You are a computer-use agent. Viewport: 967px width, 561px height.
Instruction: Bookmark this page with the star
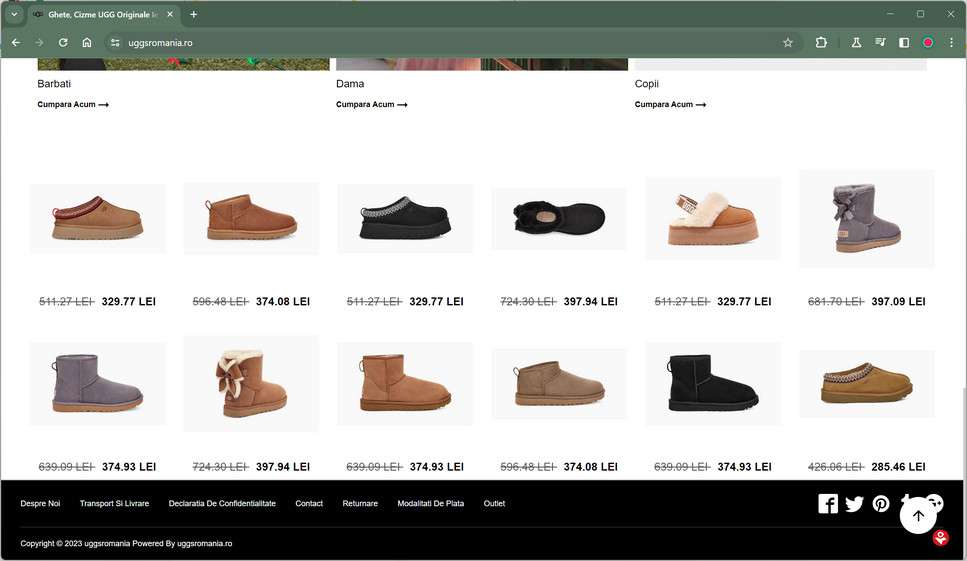click(788, 43)
